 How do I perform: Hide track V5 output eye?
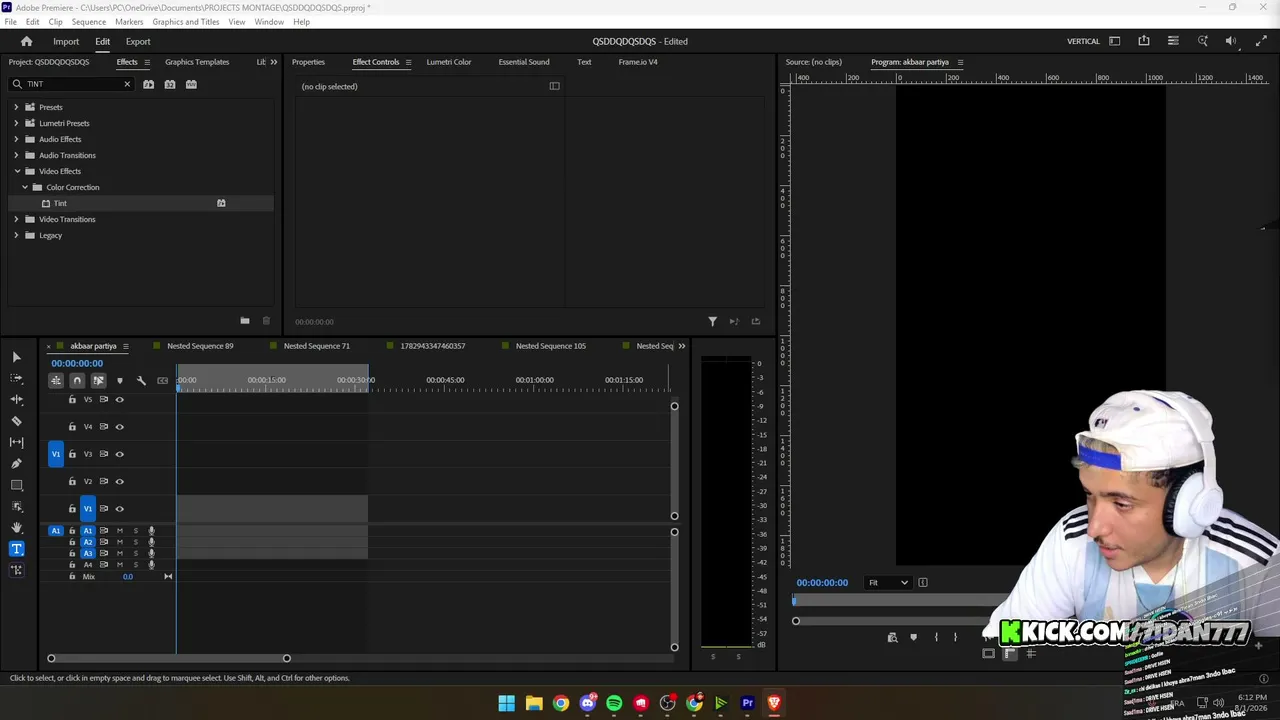point(119,400)
